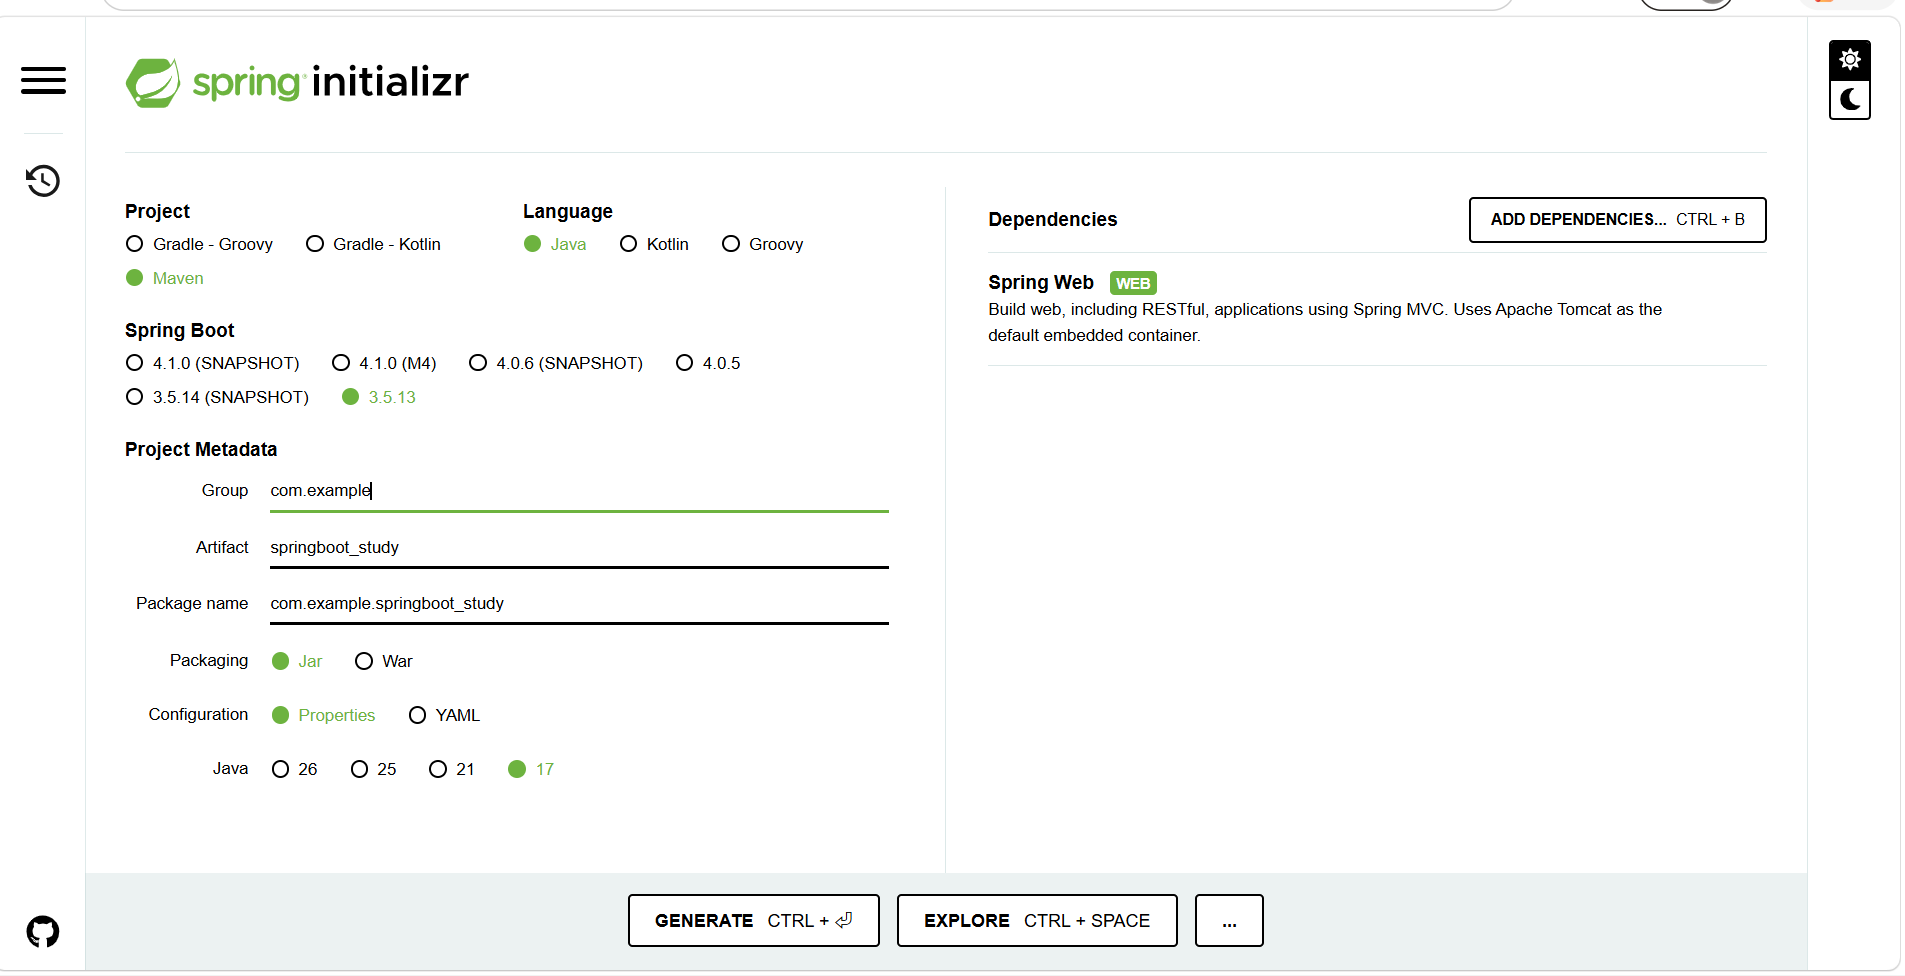Switch to light theme sun icon
1905x976 pixels.
(x=1850, y=60)
